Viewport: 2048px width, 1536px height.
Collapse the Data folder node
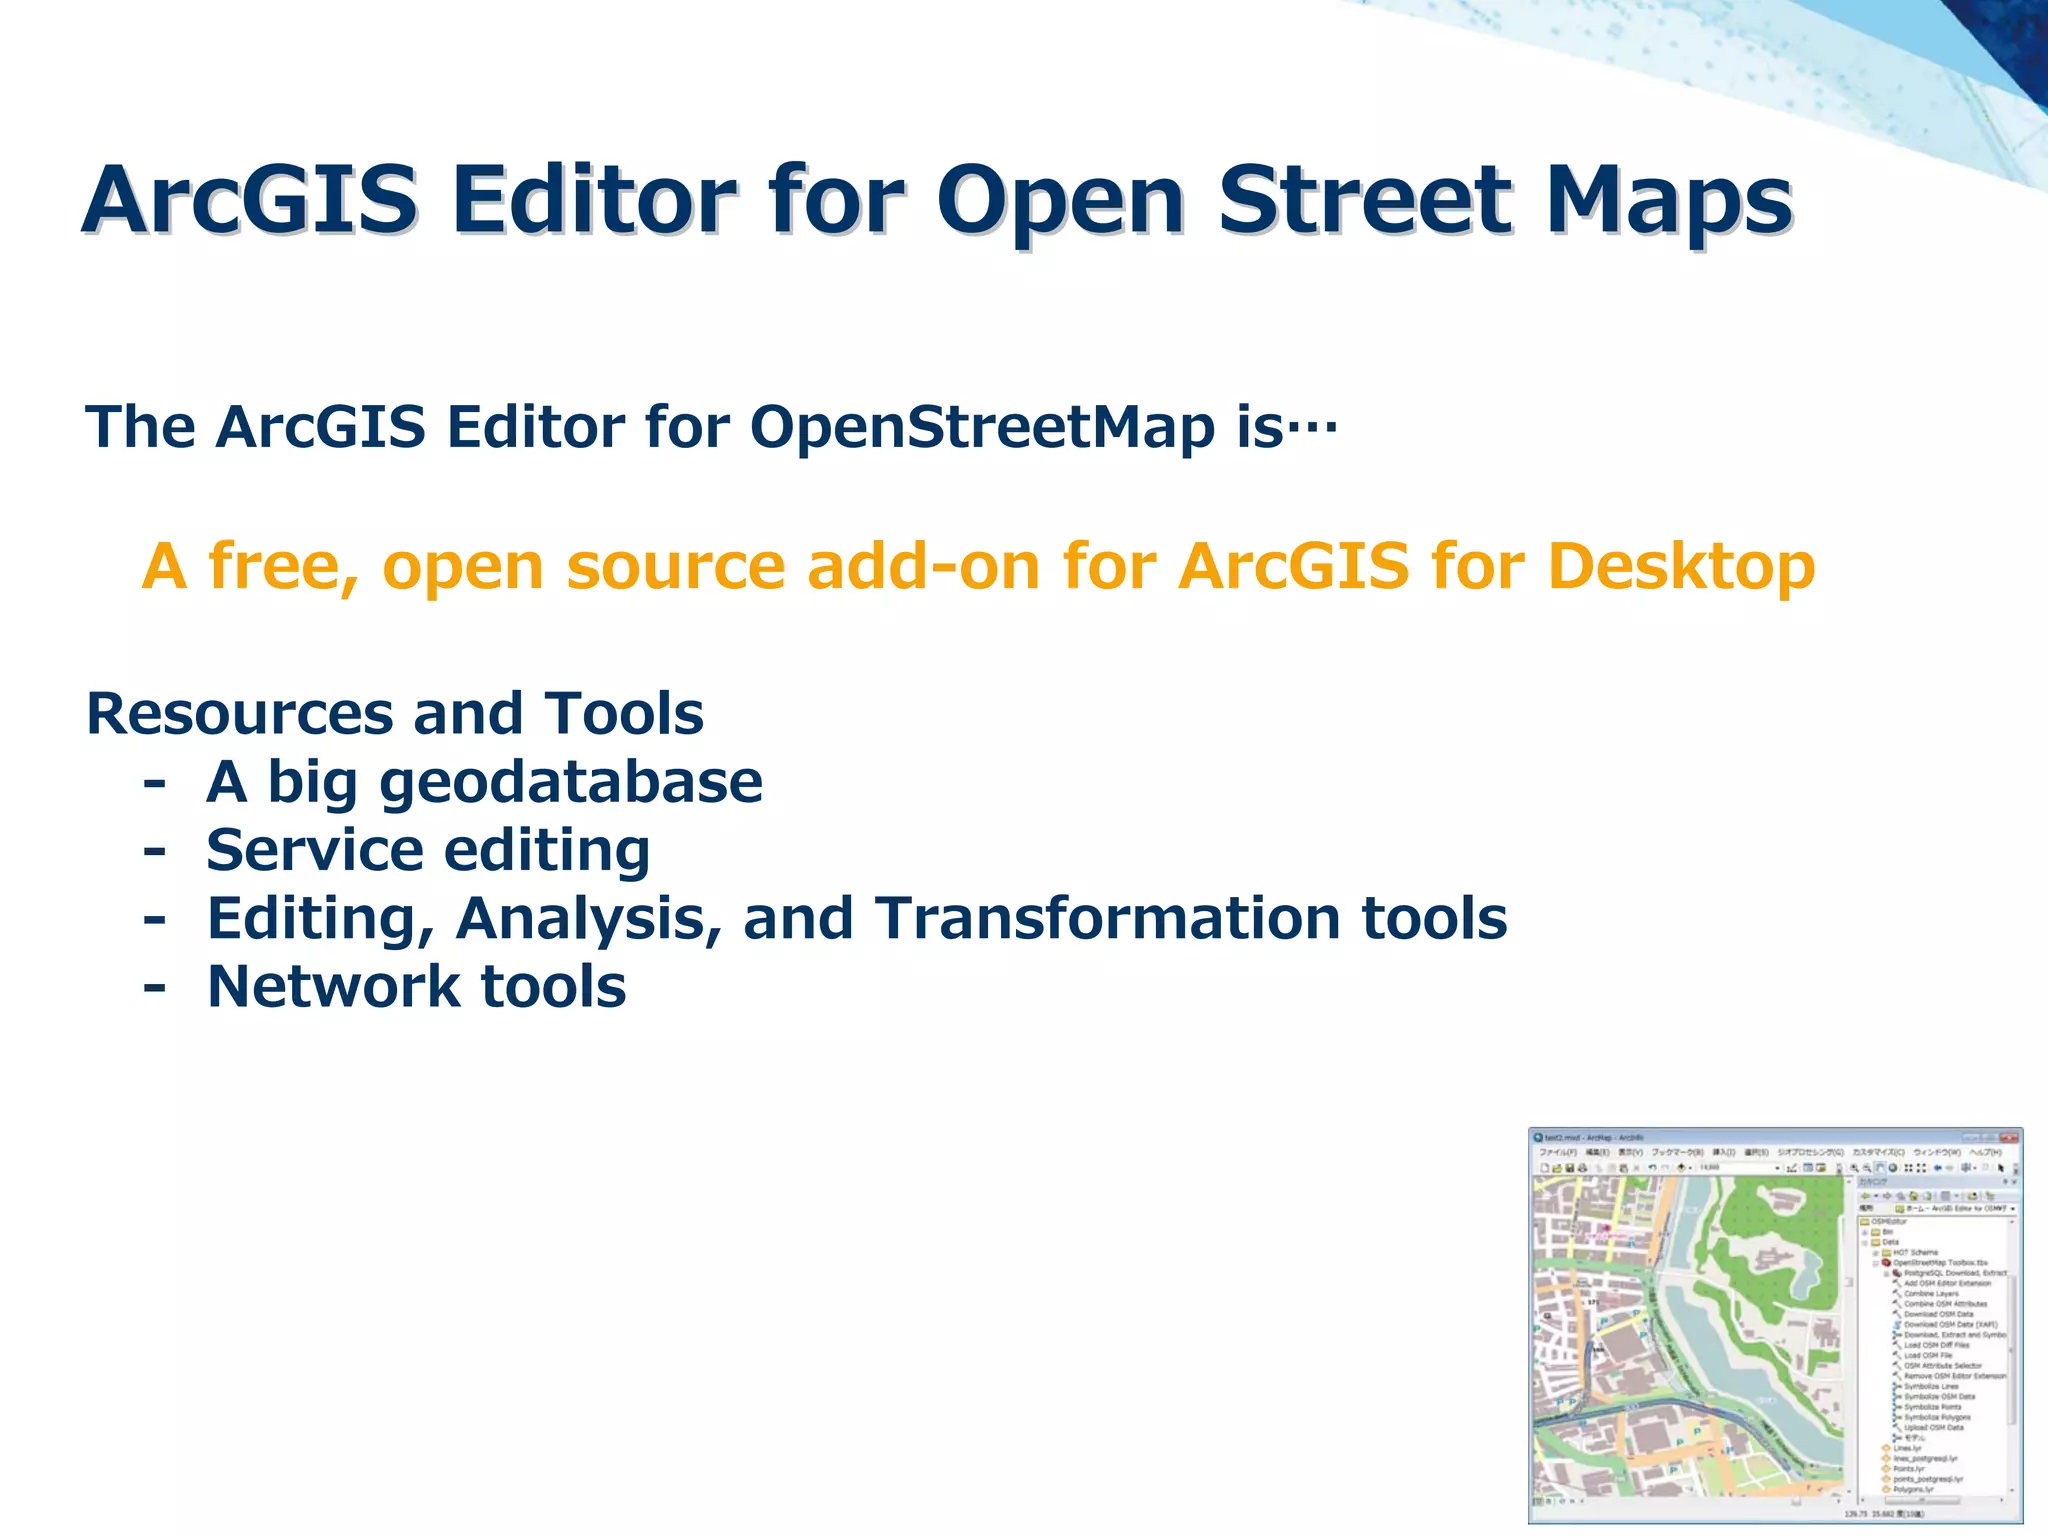(1865, 1242)
